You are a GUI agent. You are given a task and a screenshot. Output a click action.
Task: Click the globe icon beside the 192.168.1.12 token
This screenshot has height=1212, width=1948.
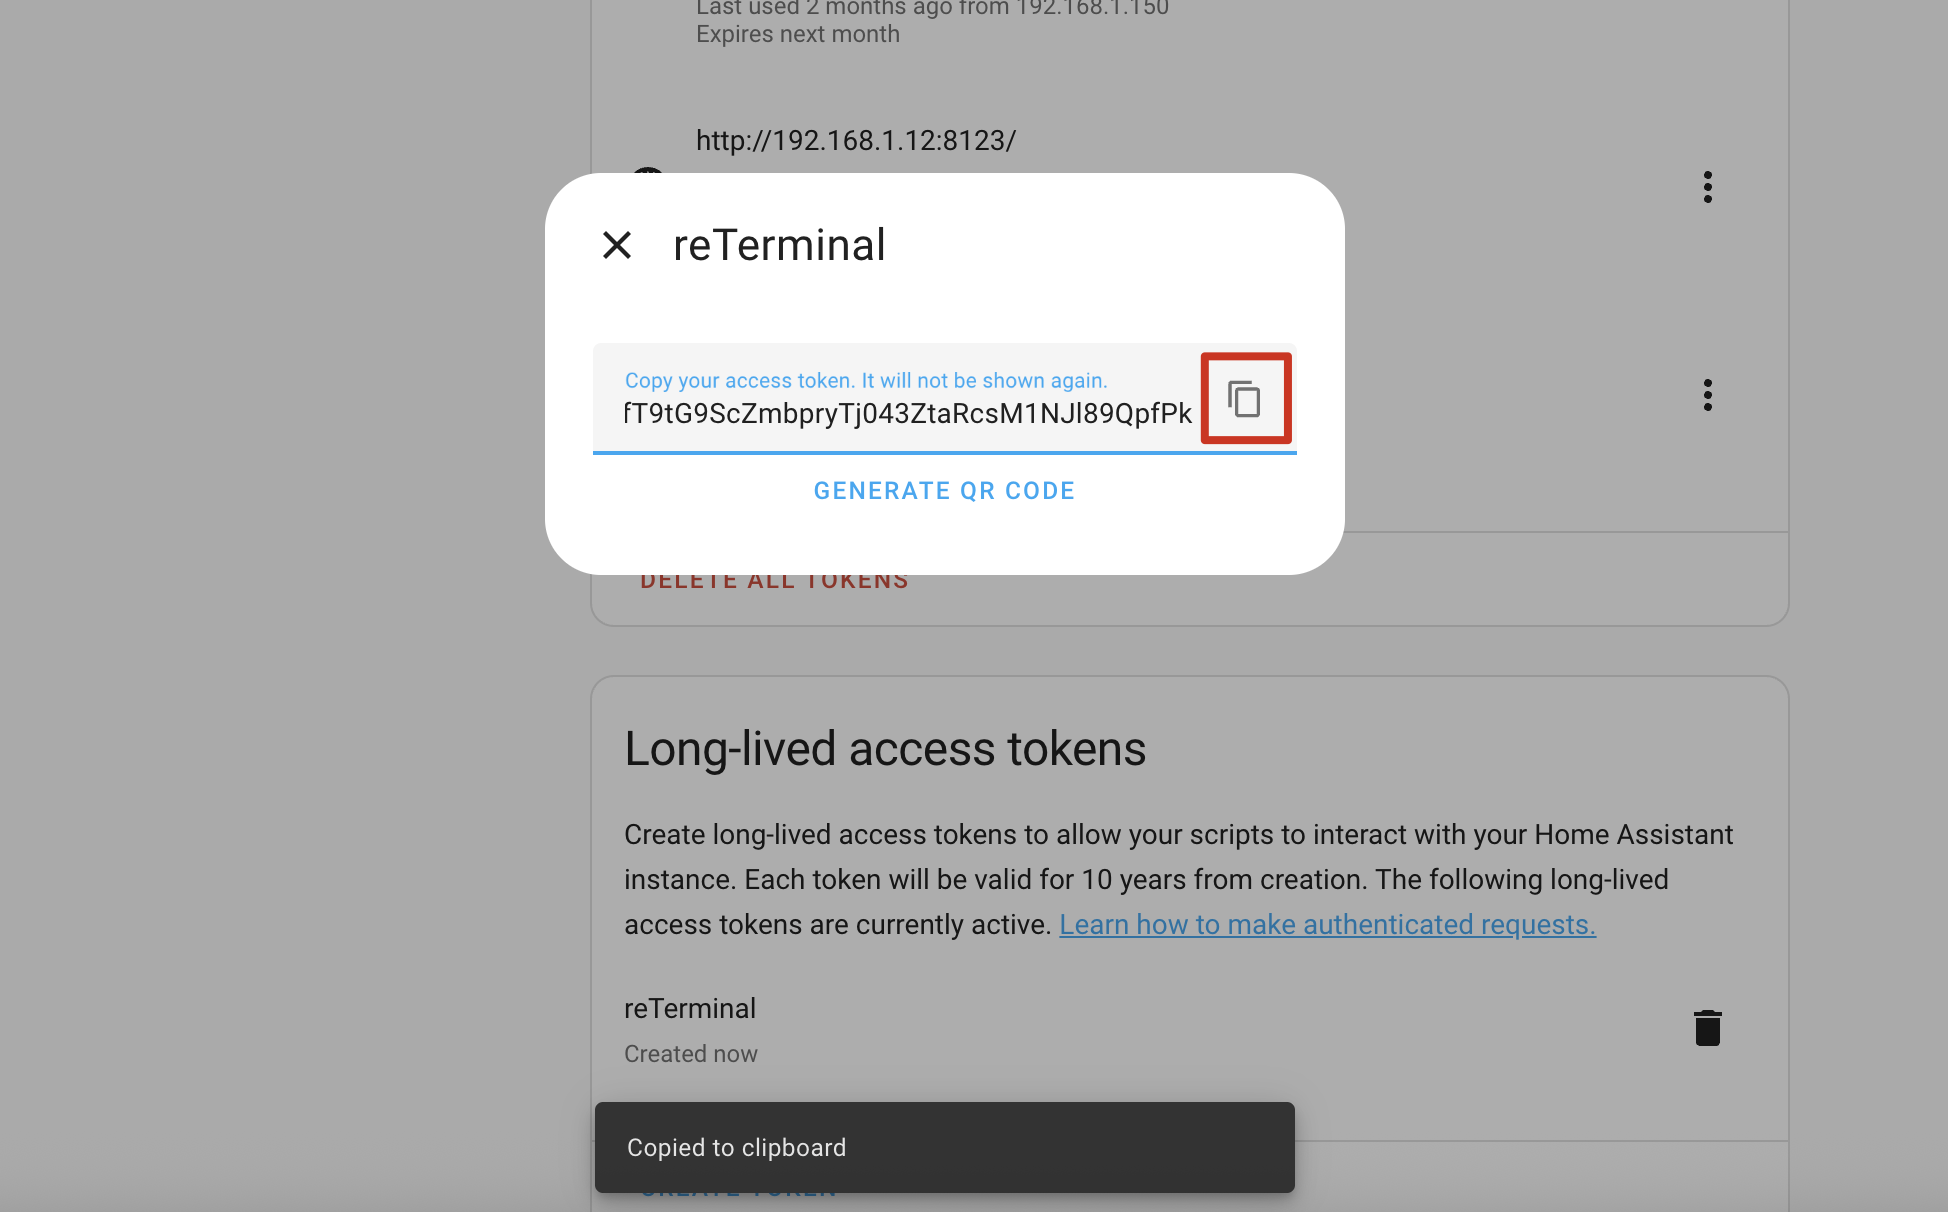[x=648, y=171]
